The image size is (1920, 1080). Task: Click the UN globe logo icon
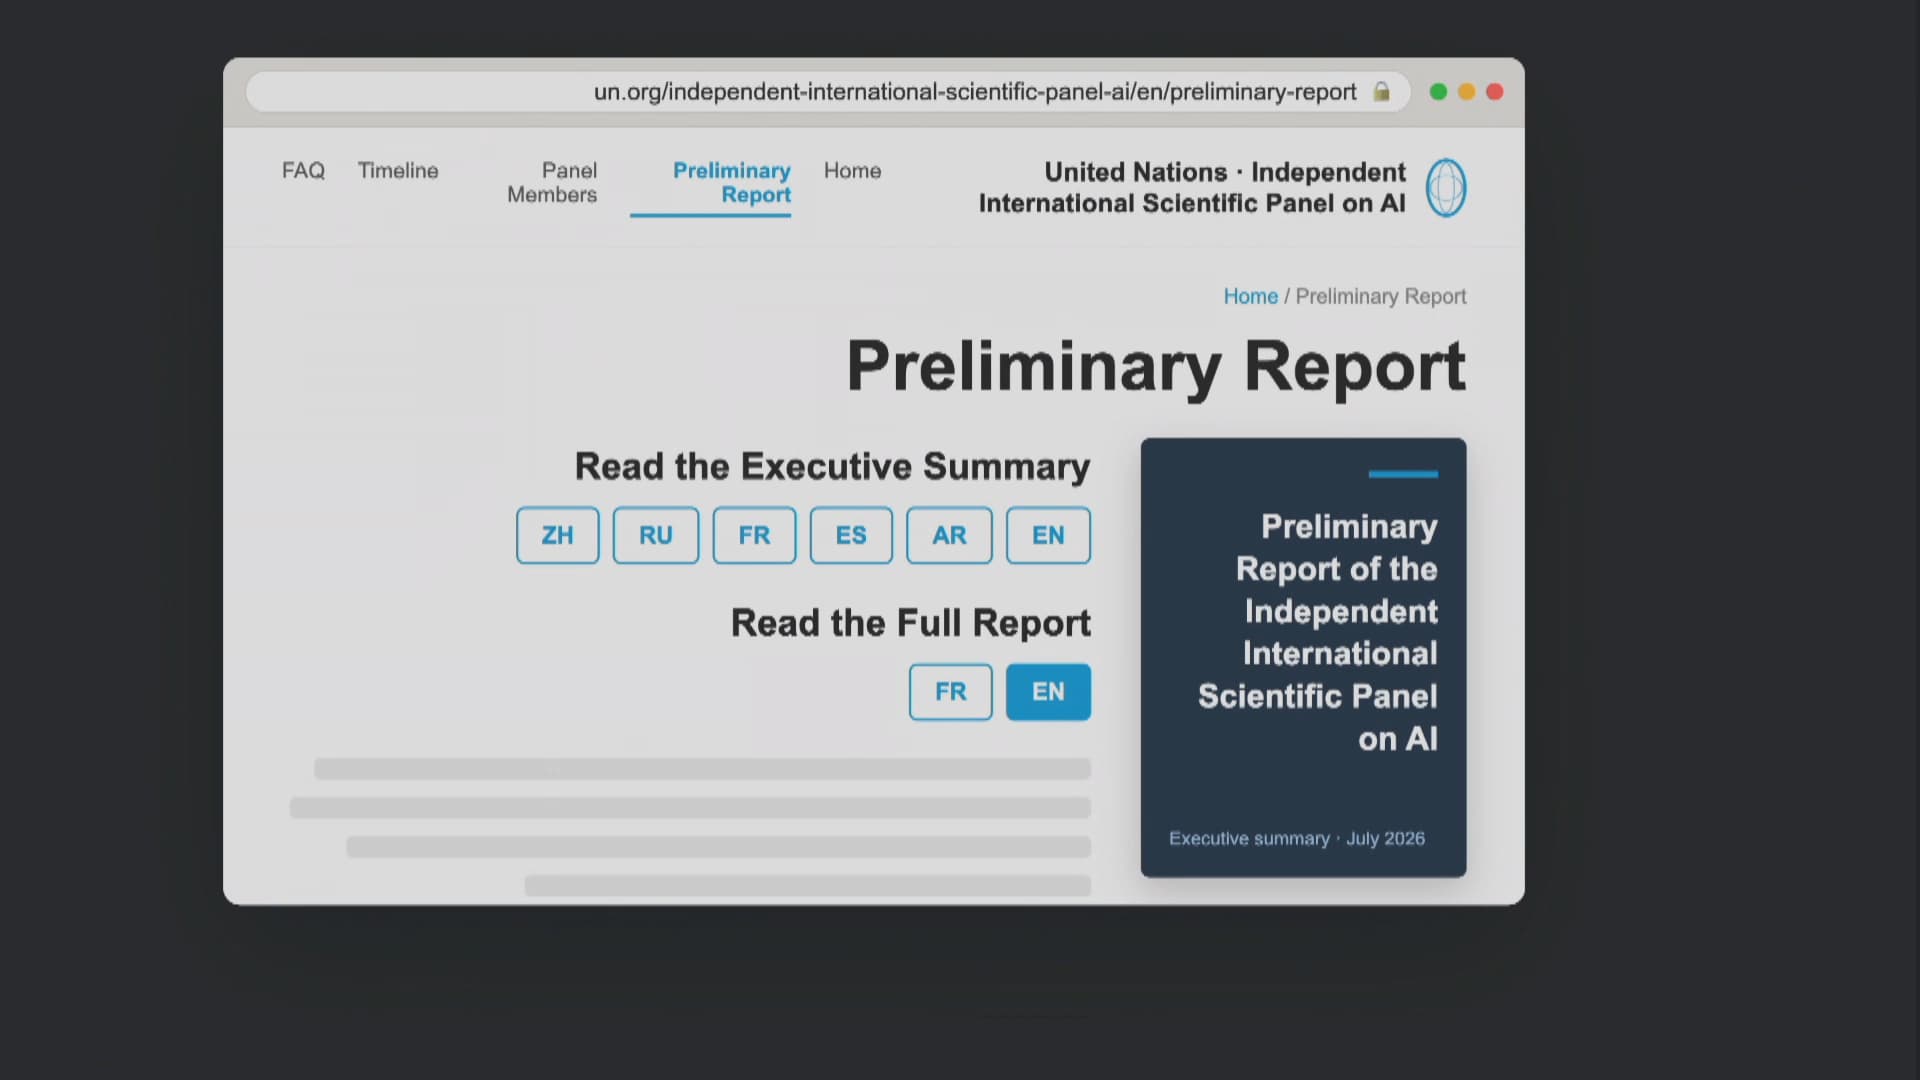[x=1445, y=187]
